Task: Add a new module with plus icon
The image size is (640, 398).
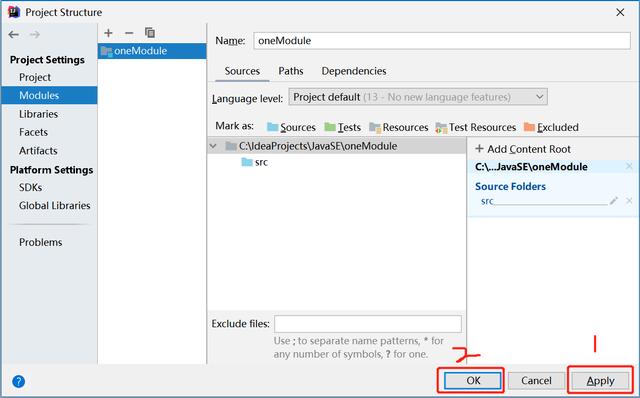Action: pos(108,33)
